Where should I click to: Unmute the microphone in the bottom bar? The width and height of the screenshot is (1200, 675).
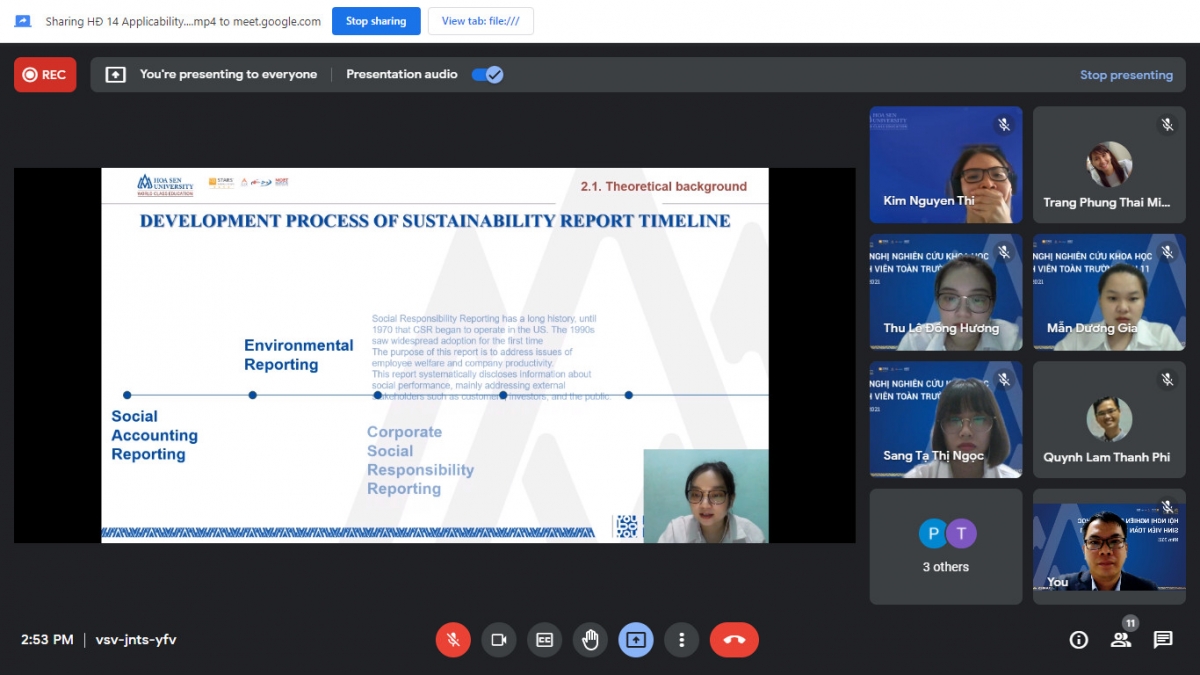pyautogui.click(x=453, y=640)
